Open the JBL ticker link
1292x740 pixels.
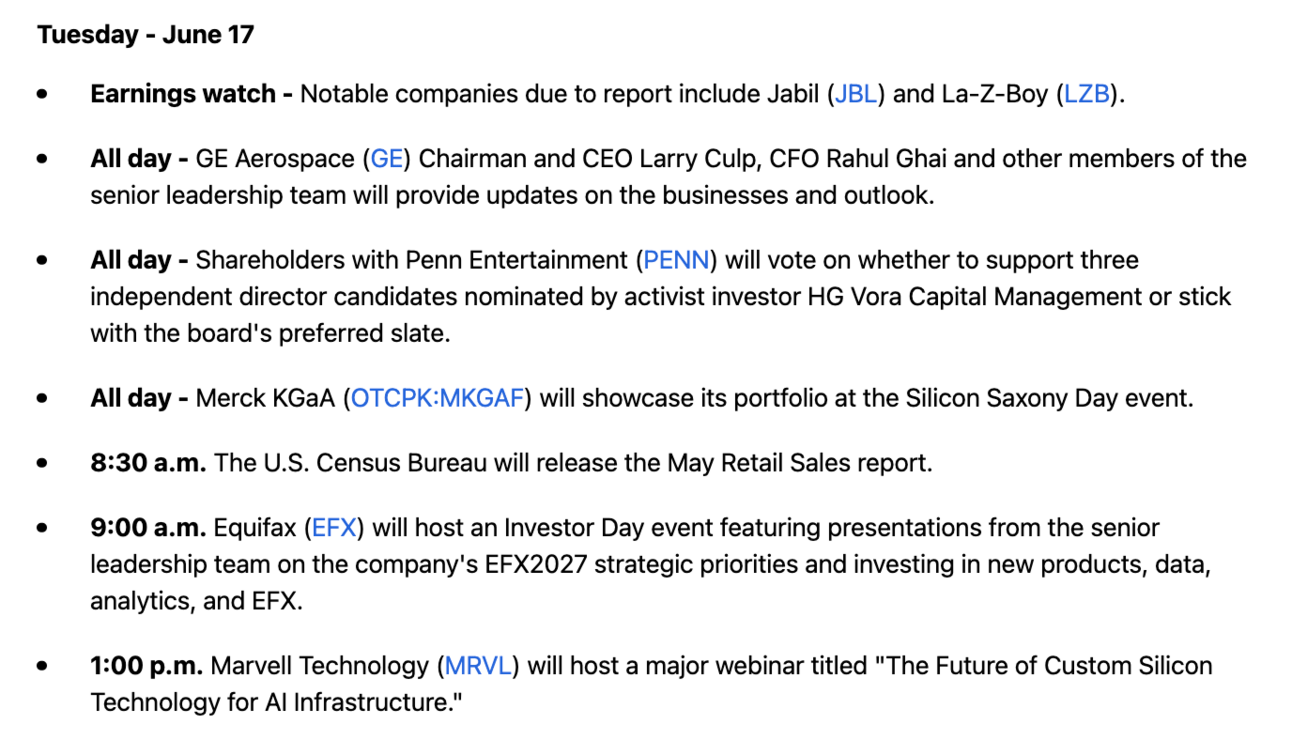(x=856, y=94)
